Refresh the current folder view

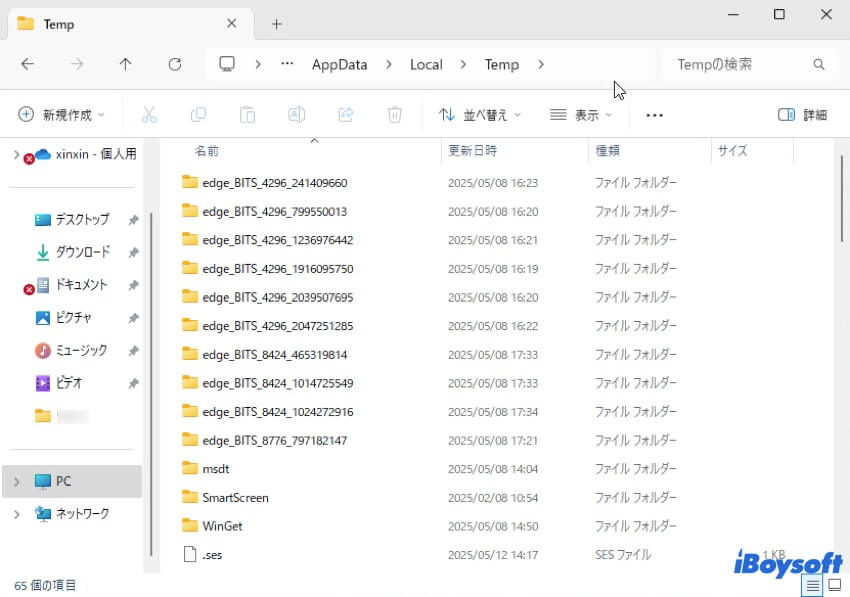175,64
